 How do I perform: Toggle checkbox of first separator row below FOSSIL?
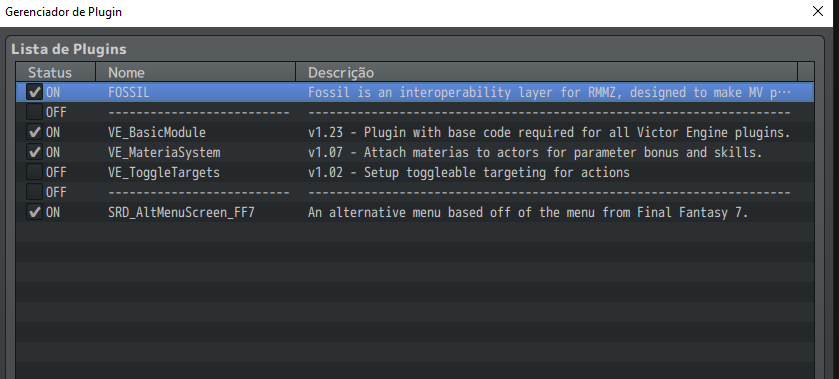coord(35,112)
